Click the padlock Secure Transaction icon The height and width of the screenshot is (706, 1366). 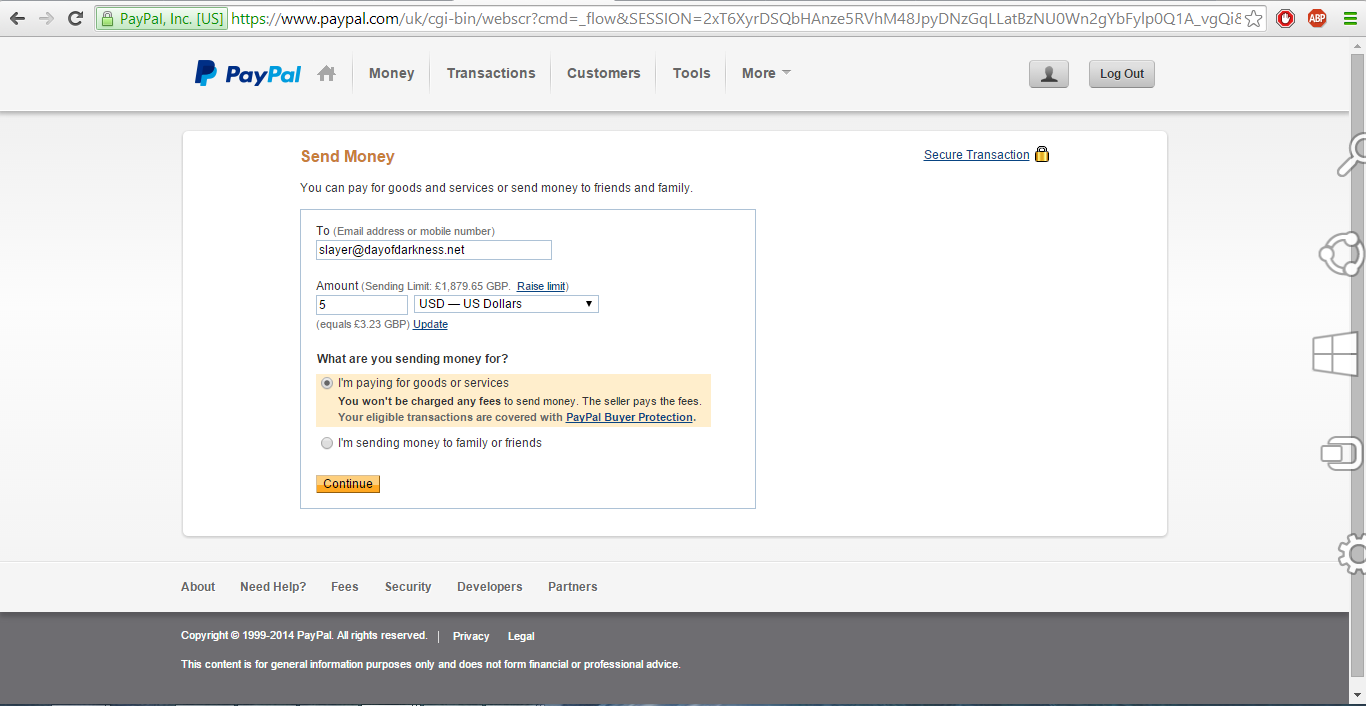1042,154
